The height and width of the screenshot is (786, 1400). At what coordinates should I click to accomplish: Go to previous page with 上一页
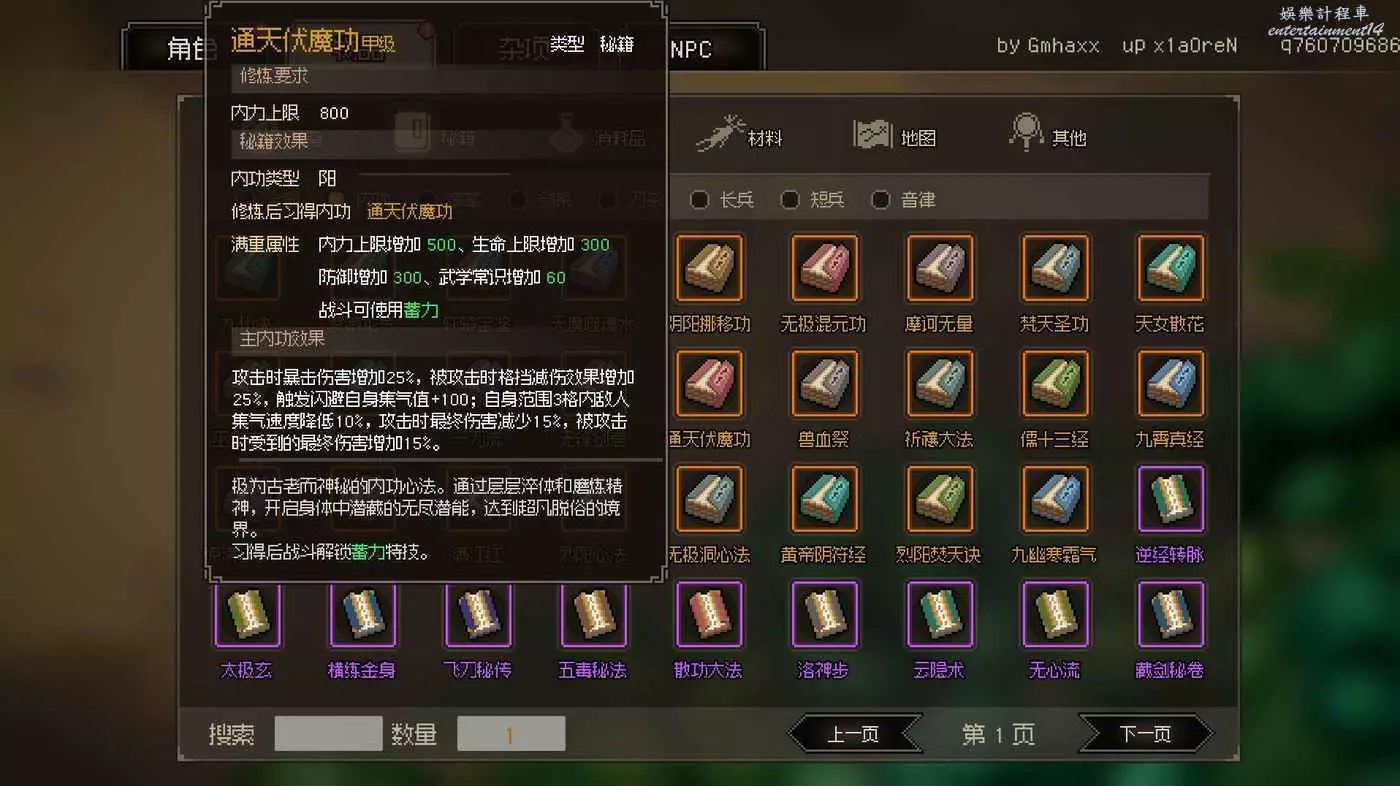coord(854,734)
